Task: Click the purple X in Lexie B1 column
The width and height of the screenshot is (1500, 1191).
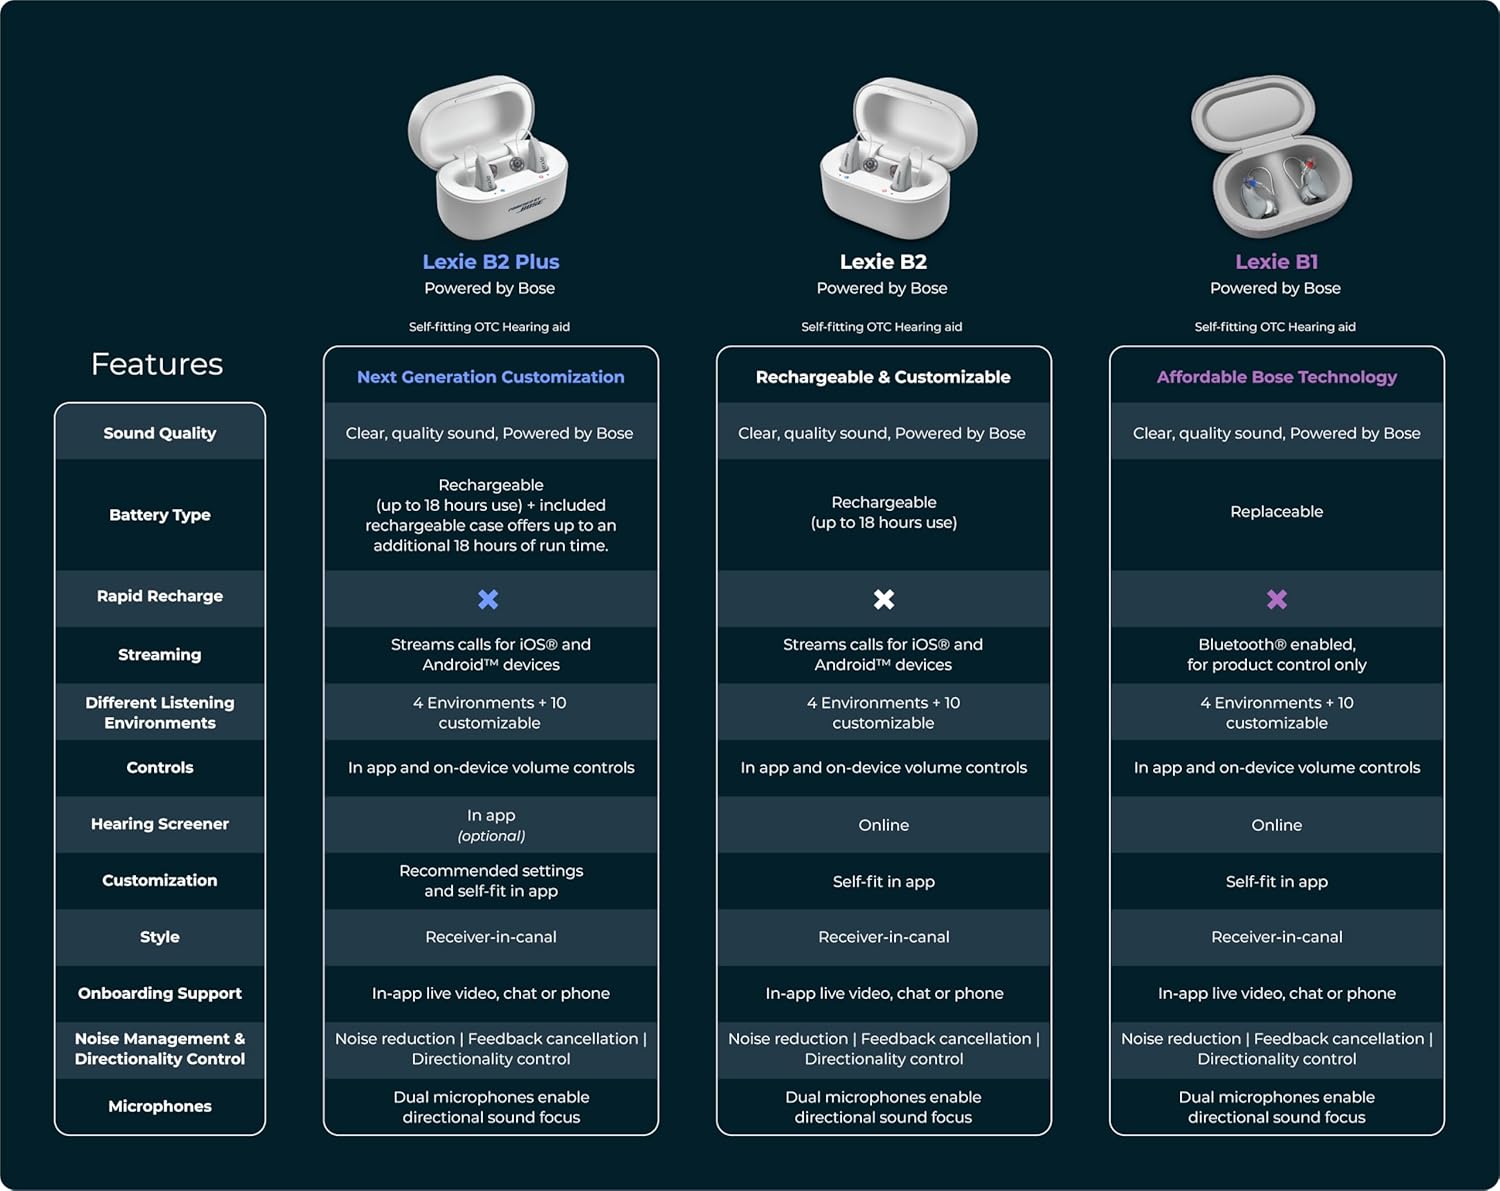Action: pos(1277,599)
